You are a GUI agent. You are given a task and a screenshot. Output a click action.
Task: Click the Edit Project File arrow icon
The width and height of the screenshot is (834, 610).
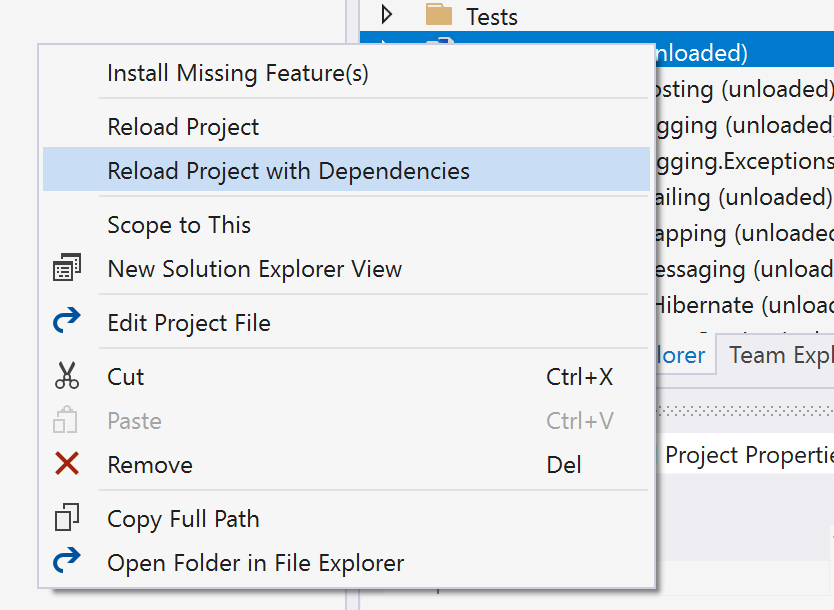67,322
